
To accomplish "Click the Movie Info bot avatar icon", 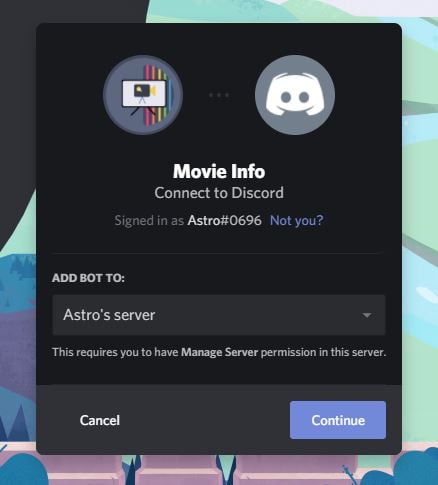I will pos(143,95).
